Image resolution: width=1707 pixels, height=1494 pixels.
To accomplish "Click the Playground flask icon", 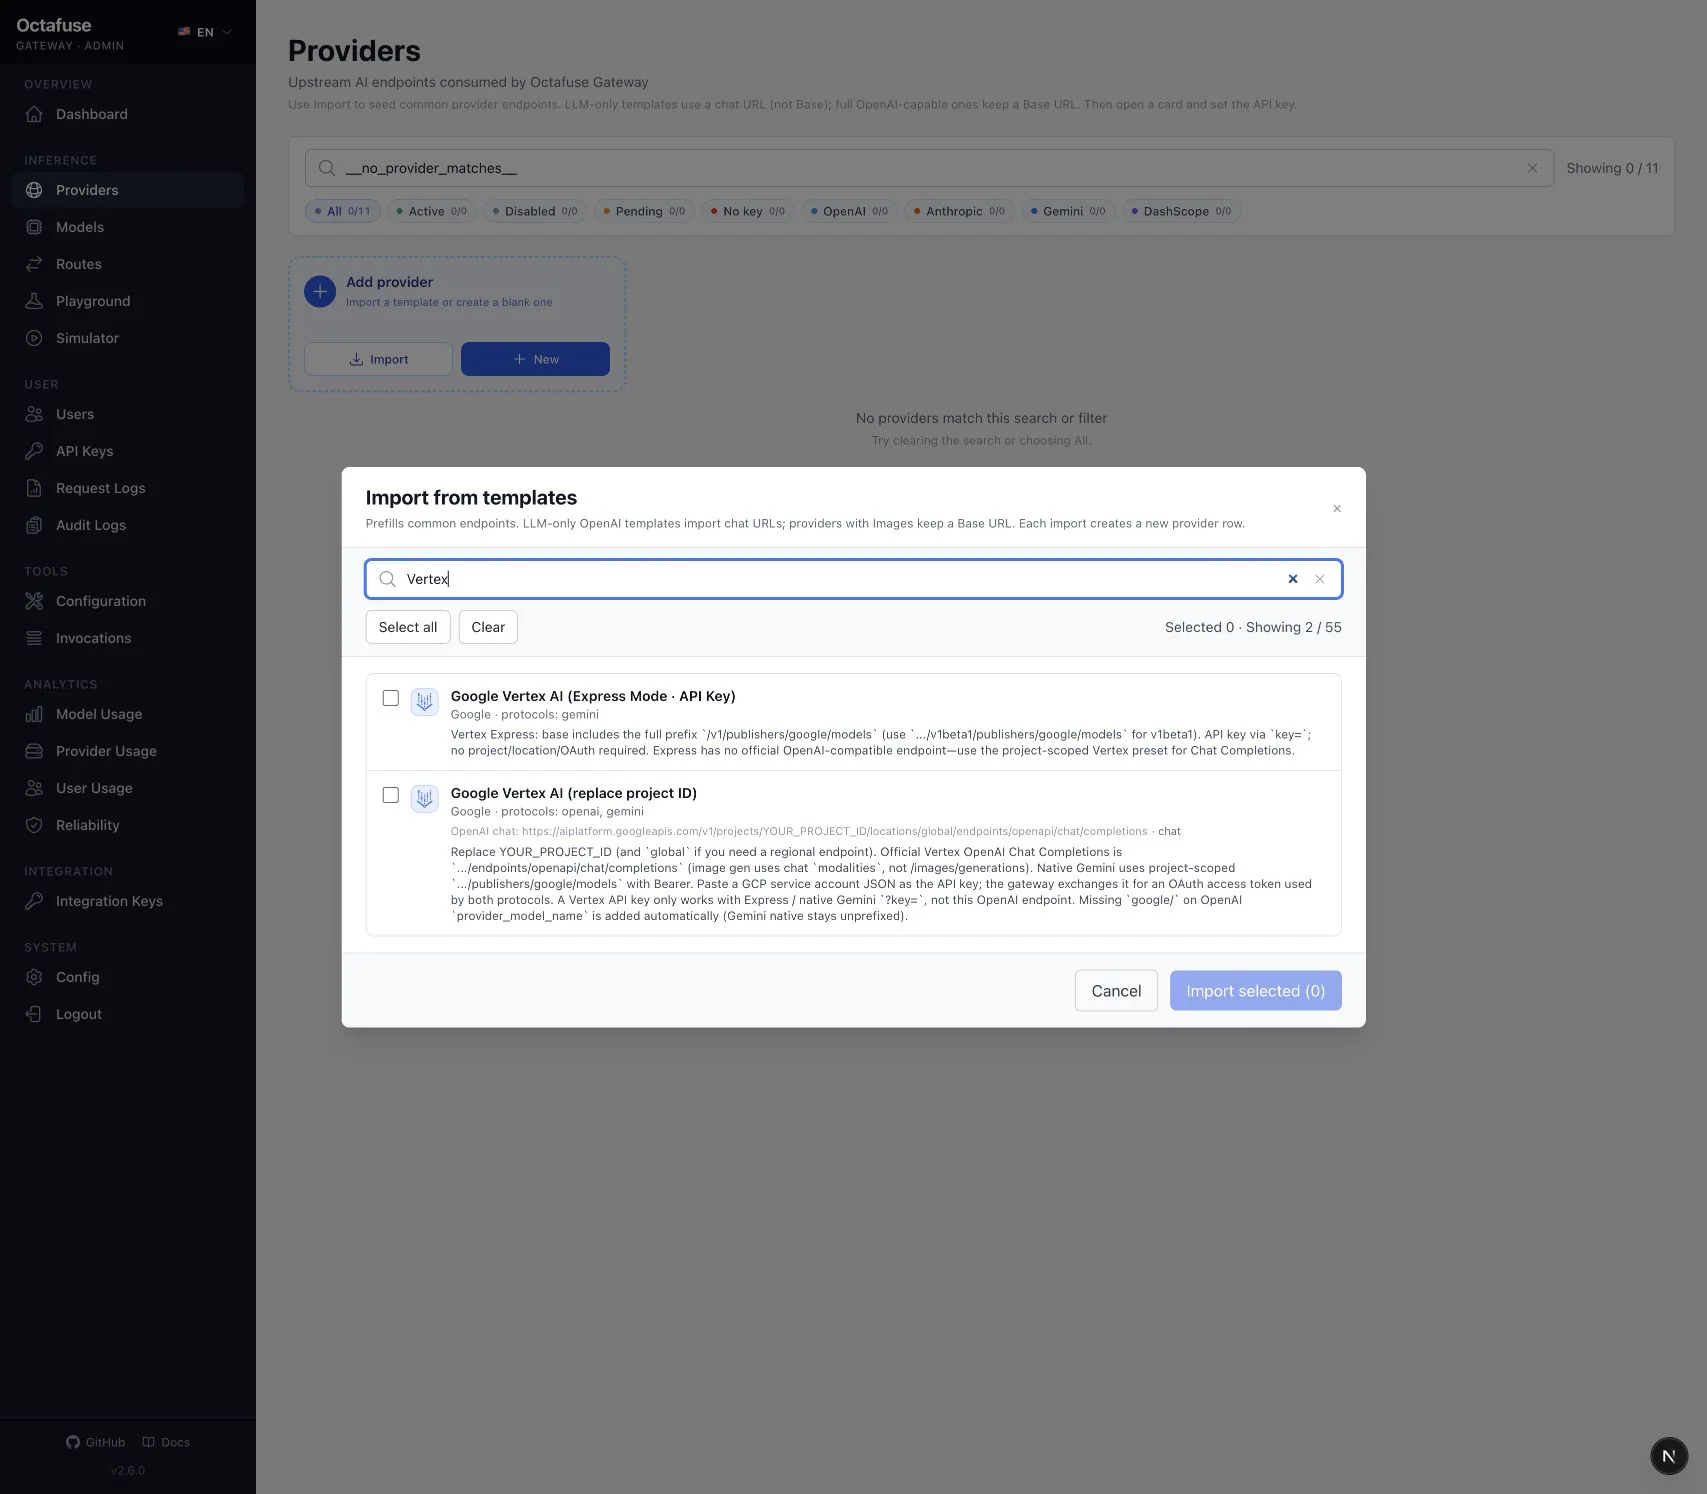I will click(34, 301).
